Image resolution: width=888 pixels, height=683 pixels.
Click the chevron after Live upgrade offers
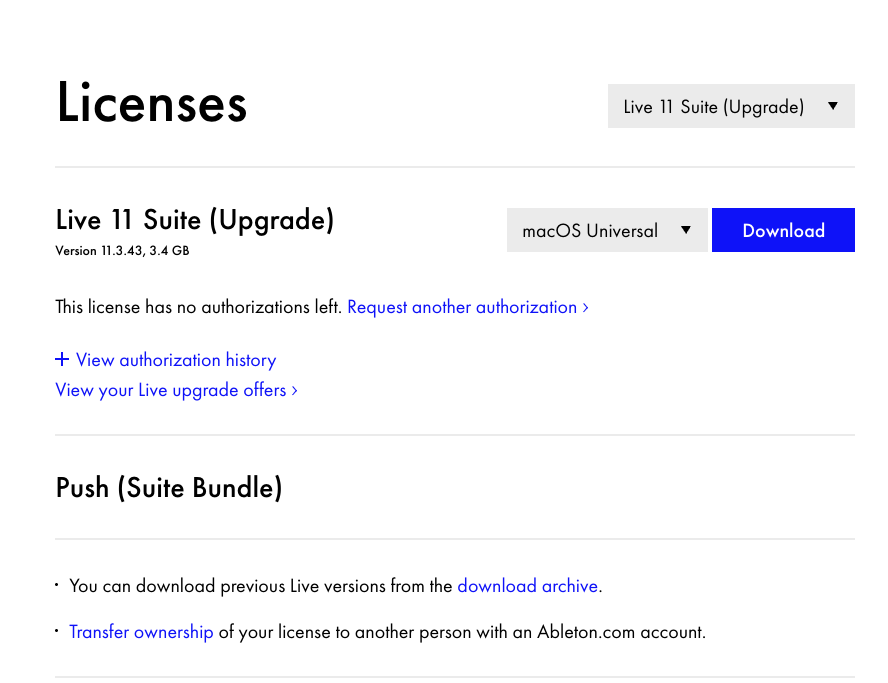click(x=294, y=391)
